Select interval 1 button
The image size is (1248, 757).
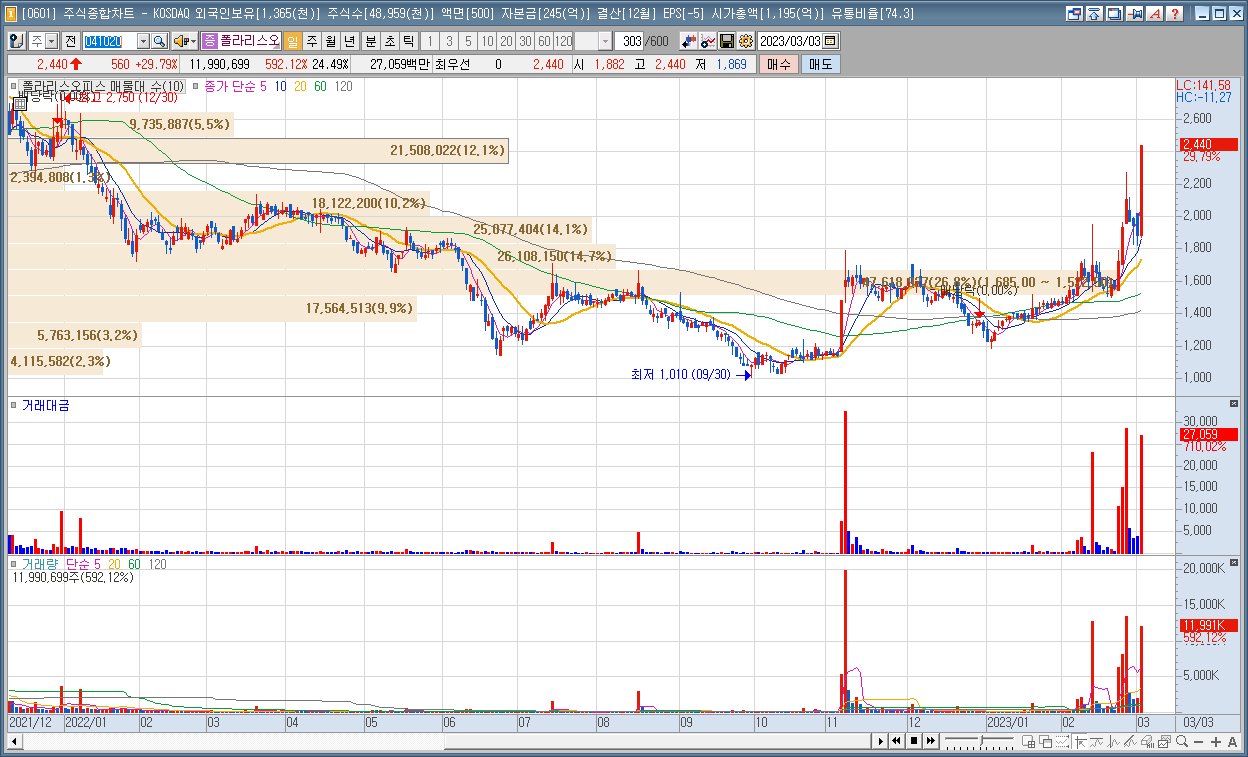click(430, 41)
